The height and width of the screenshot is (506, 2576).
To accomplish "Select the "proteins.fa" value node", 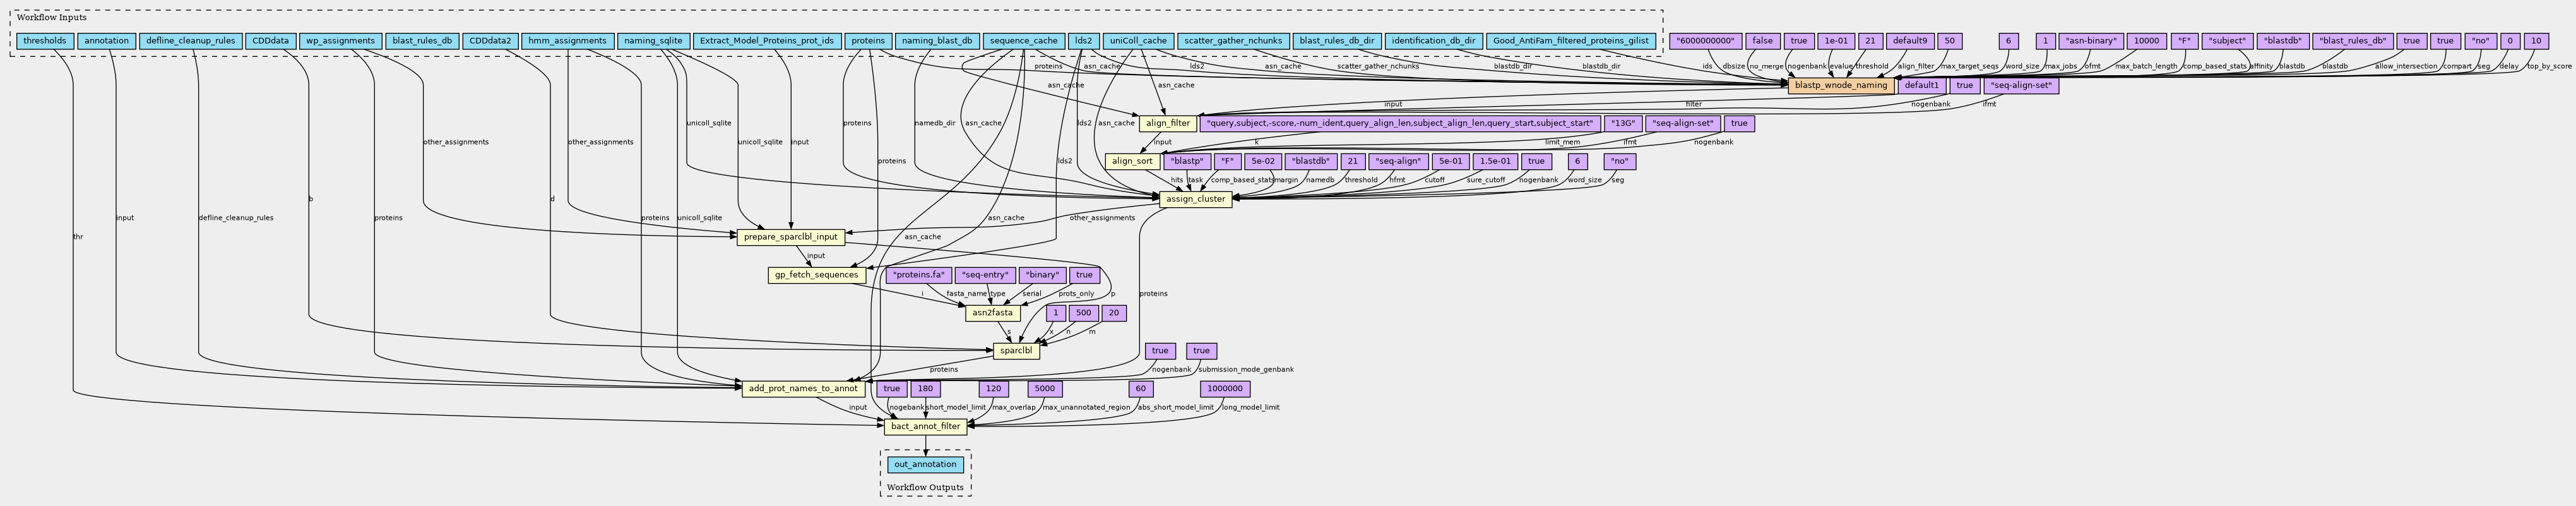I will (918, 275).
